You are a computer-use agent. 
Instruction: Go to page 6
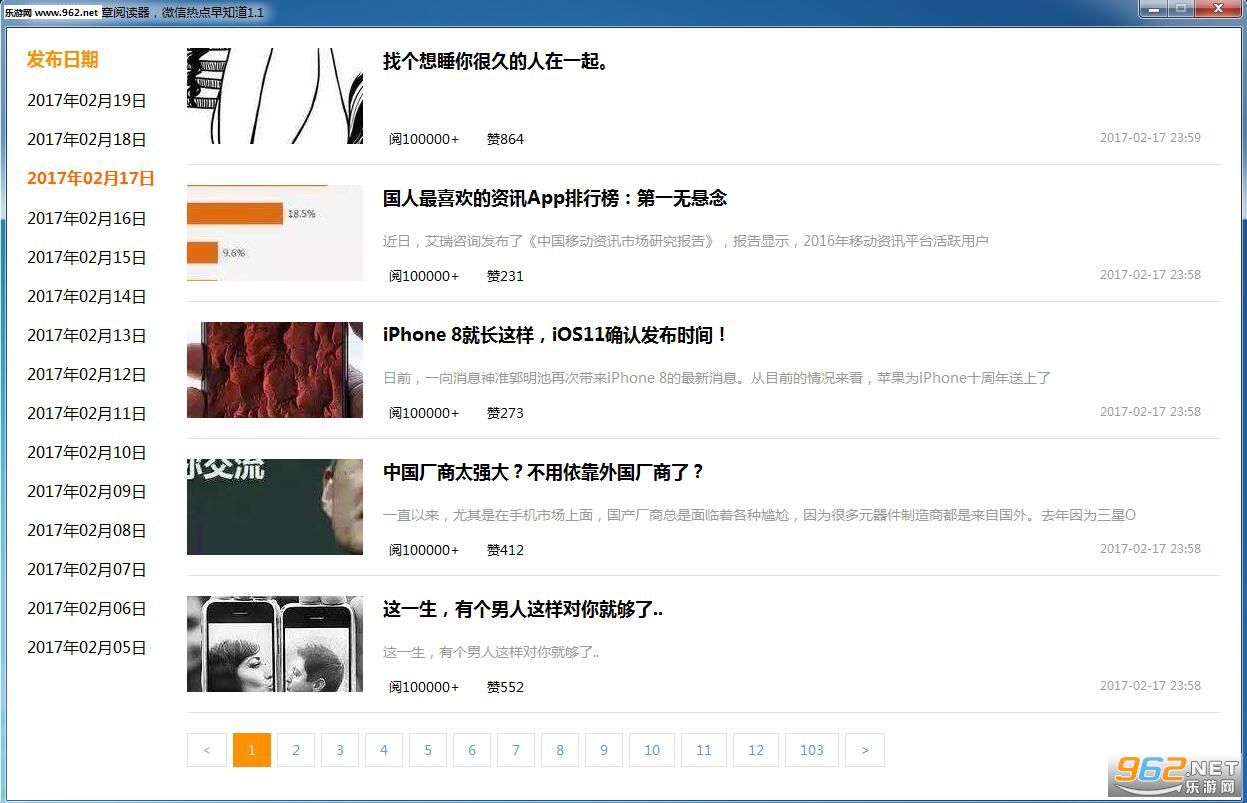tap(472, 750)
